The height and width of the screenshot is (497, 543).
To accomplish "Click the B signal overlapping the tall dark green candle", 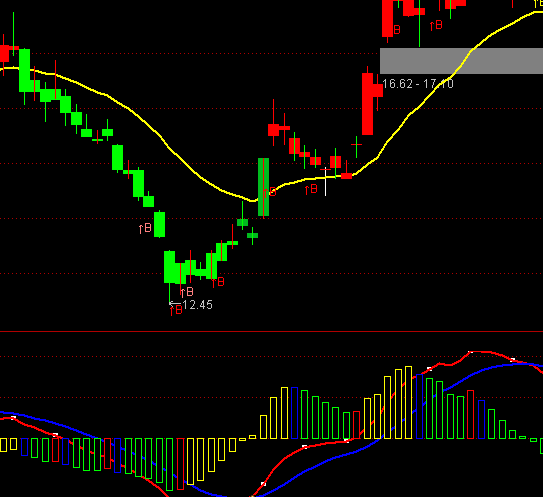I will tap(270, 192).
